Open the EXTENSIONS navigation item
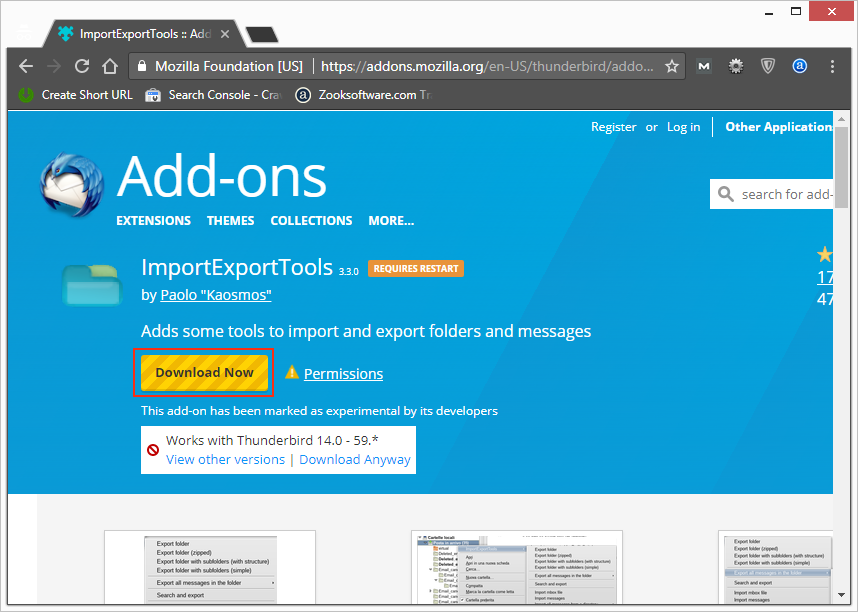This screenshot has height=612, width=858. (153, 221)
